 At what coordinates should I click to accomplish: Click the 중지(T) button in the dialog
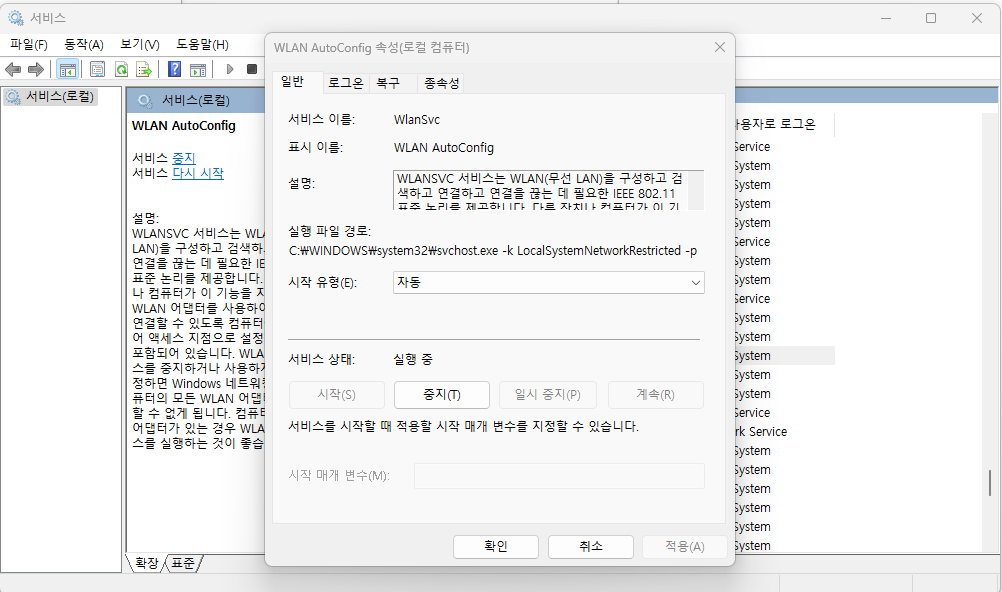pos(442,395)
